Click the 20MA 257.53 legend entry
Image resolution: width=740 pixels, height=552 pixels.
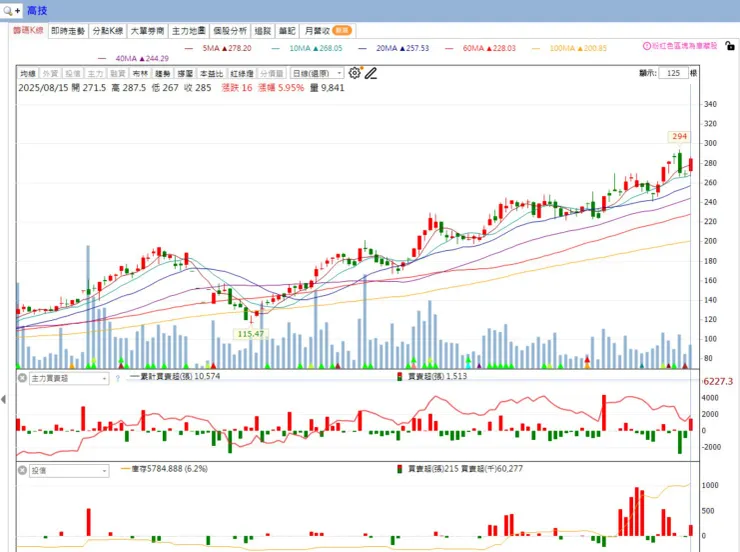(x=394, y=48)
